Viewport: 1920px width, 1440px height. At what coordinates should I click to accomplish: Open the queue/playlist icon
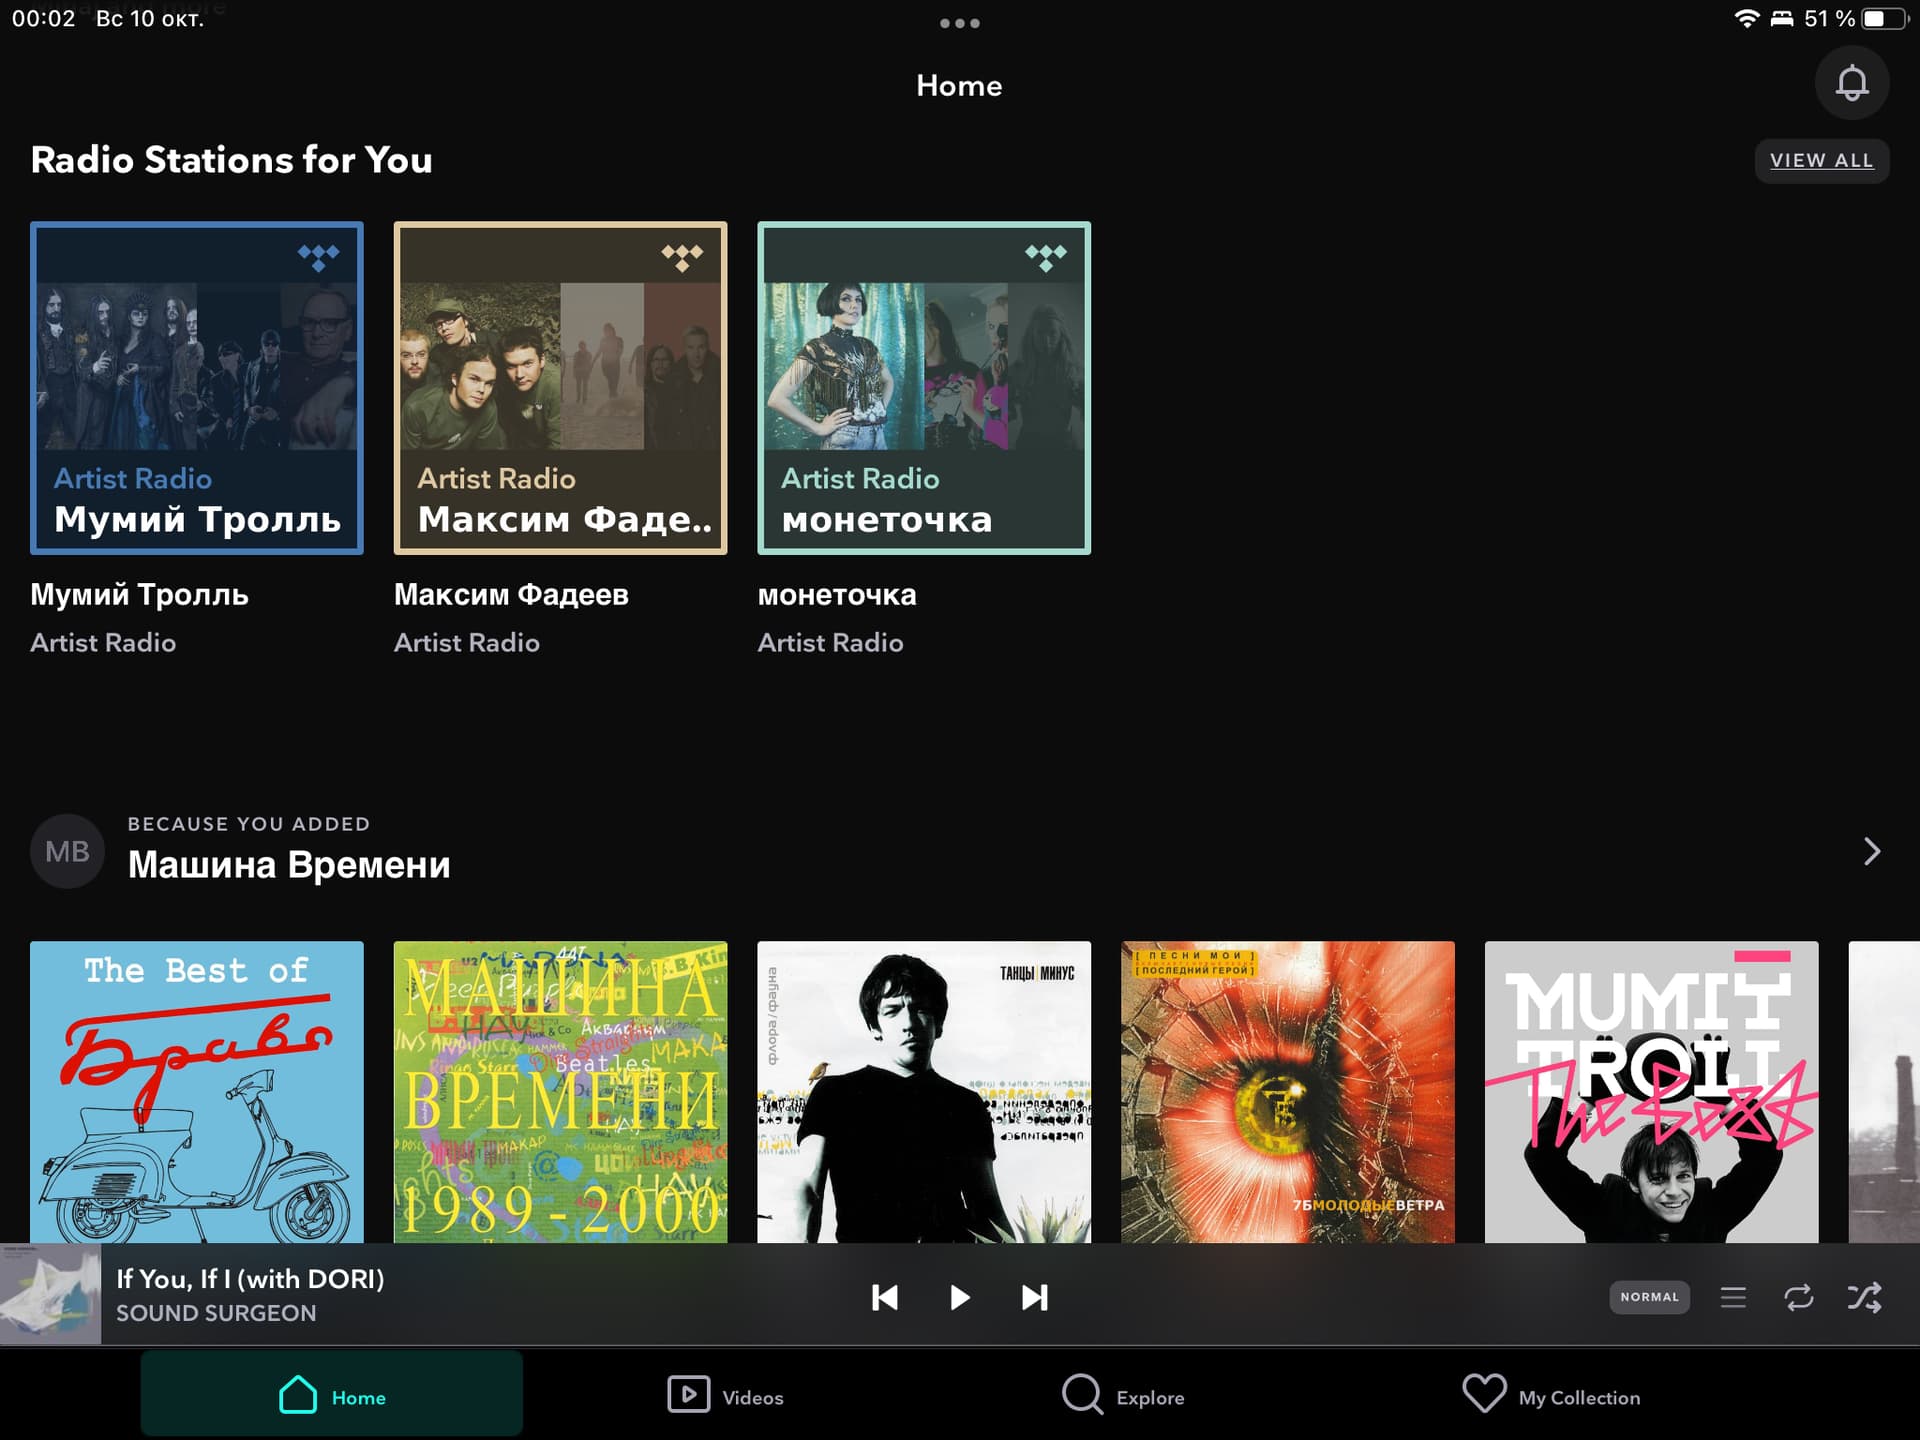1737,1296
